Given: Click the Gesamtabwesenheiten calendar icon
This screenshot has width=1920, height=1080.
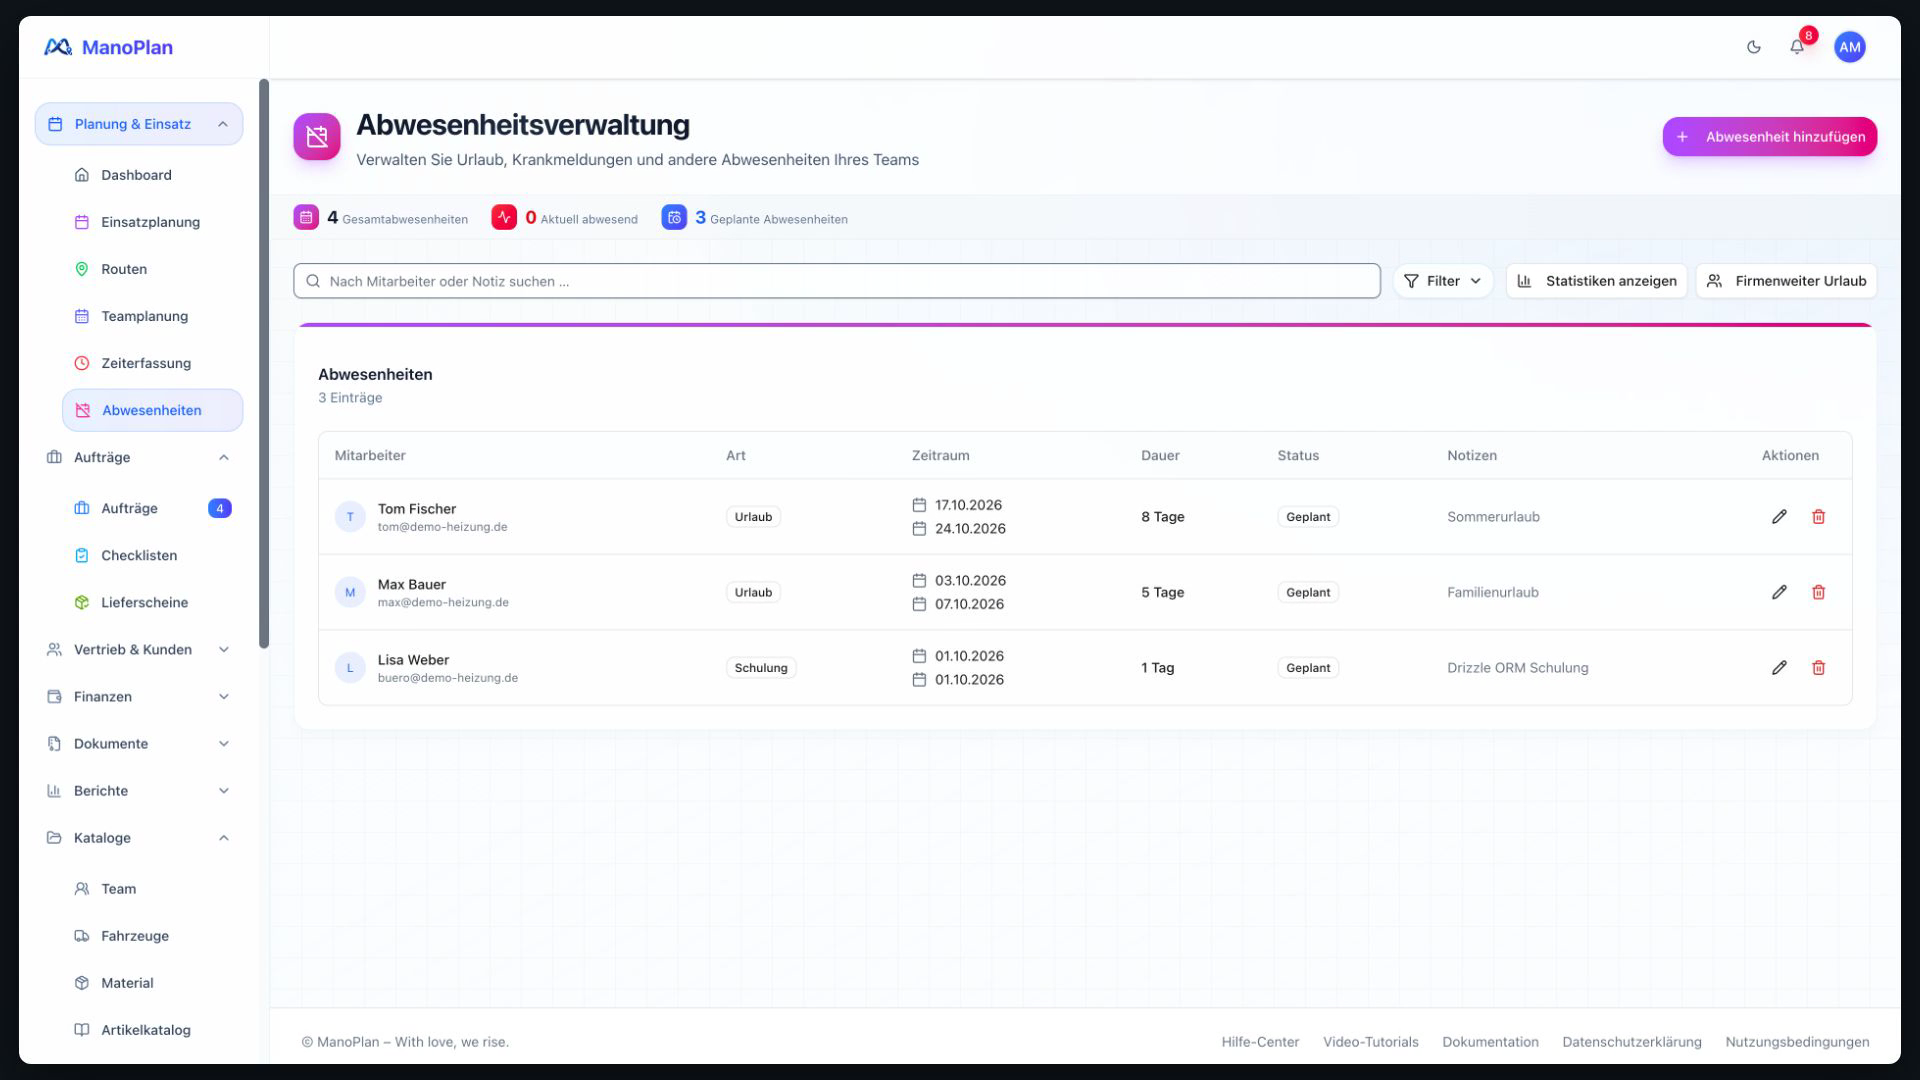Looking at the screenshot, I should [306, 217].
